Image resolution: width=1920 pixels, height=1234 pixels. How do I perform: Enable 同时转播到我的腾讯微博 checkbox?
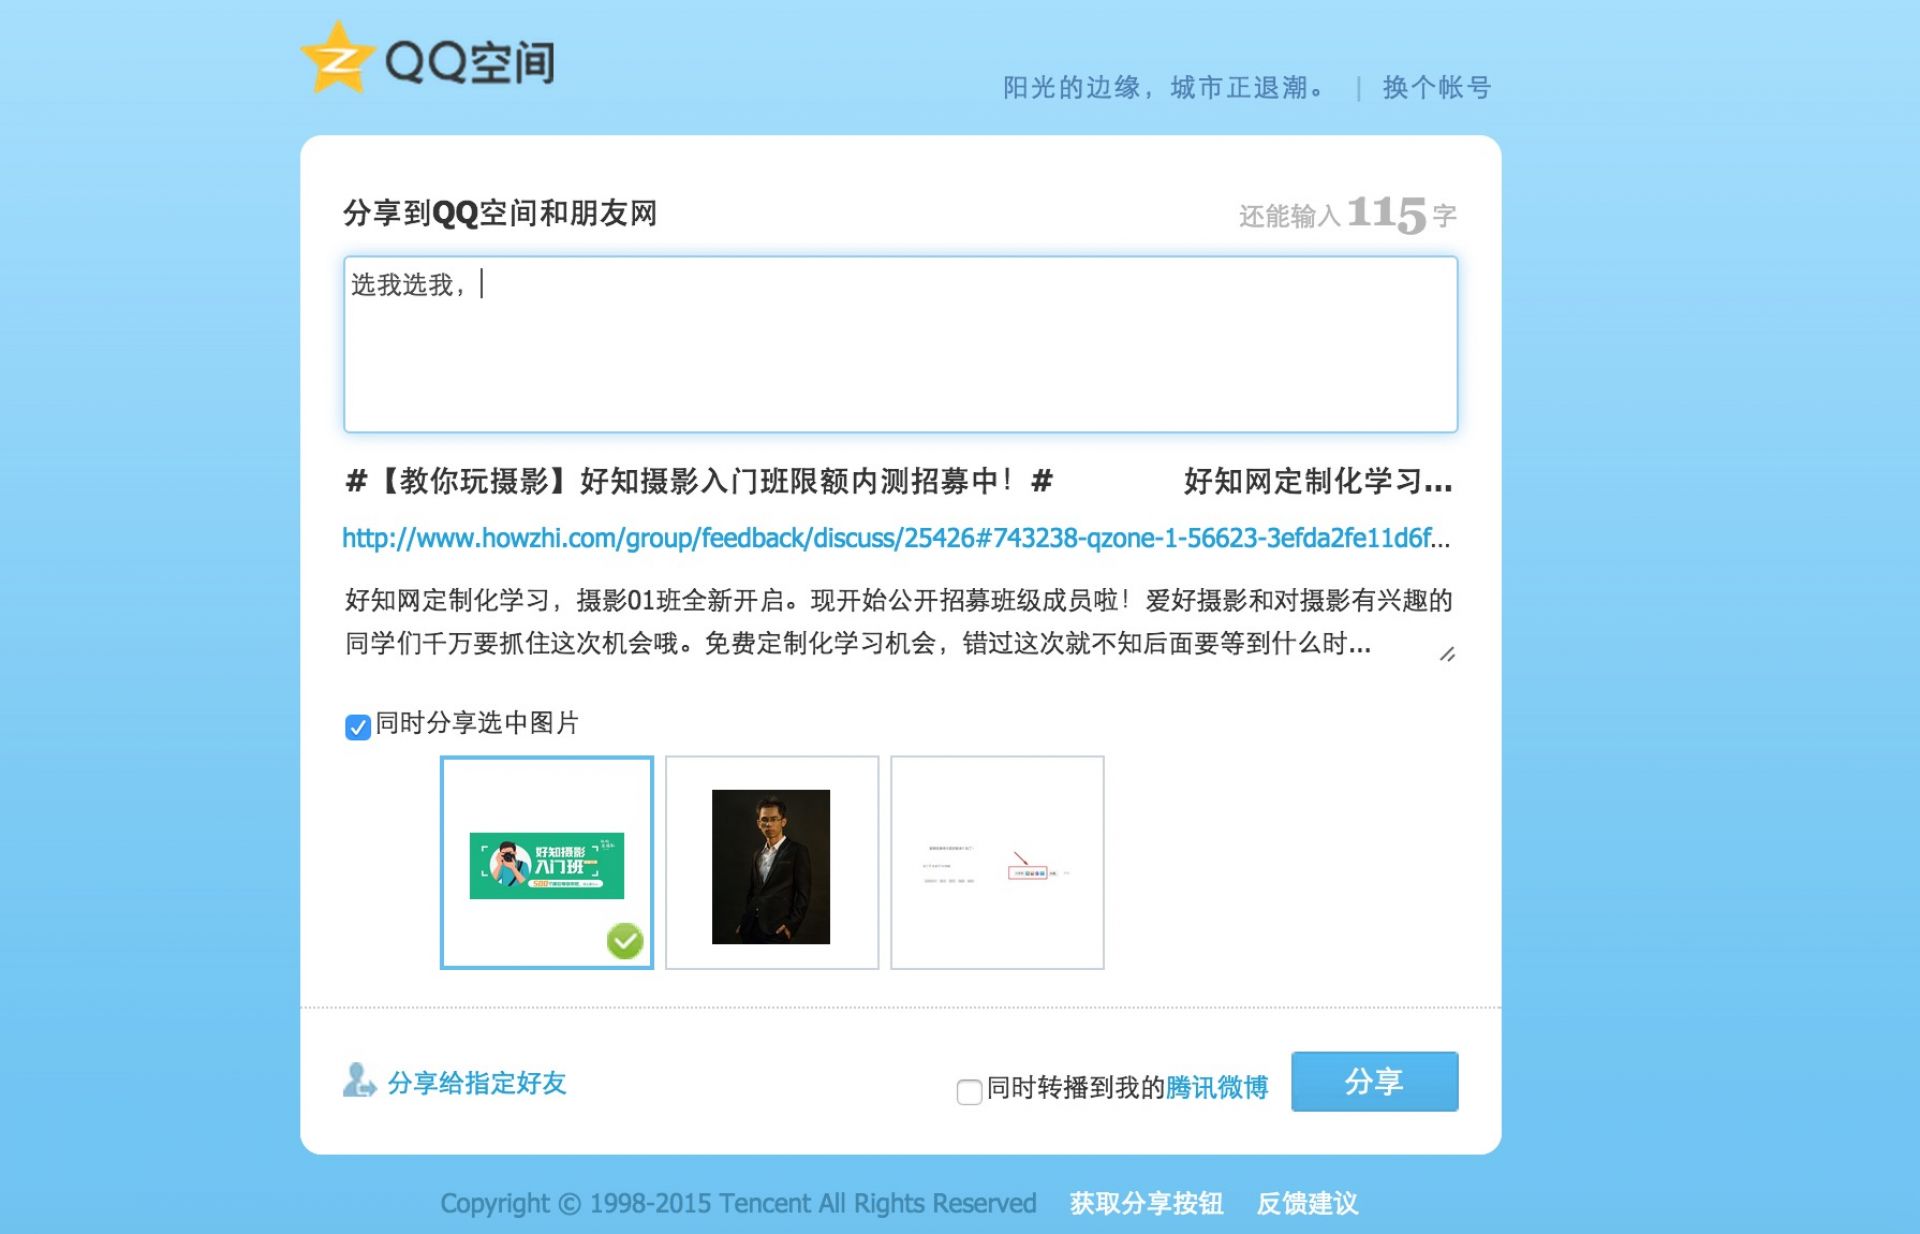(968, 1091)
